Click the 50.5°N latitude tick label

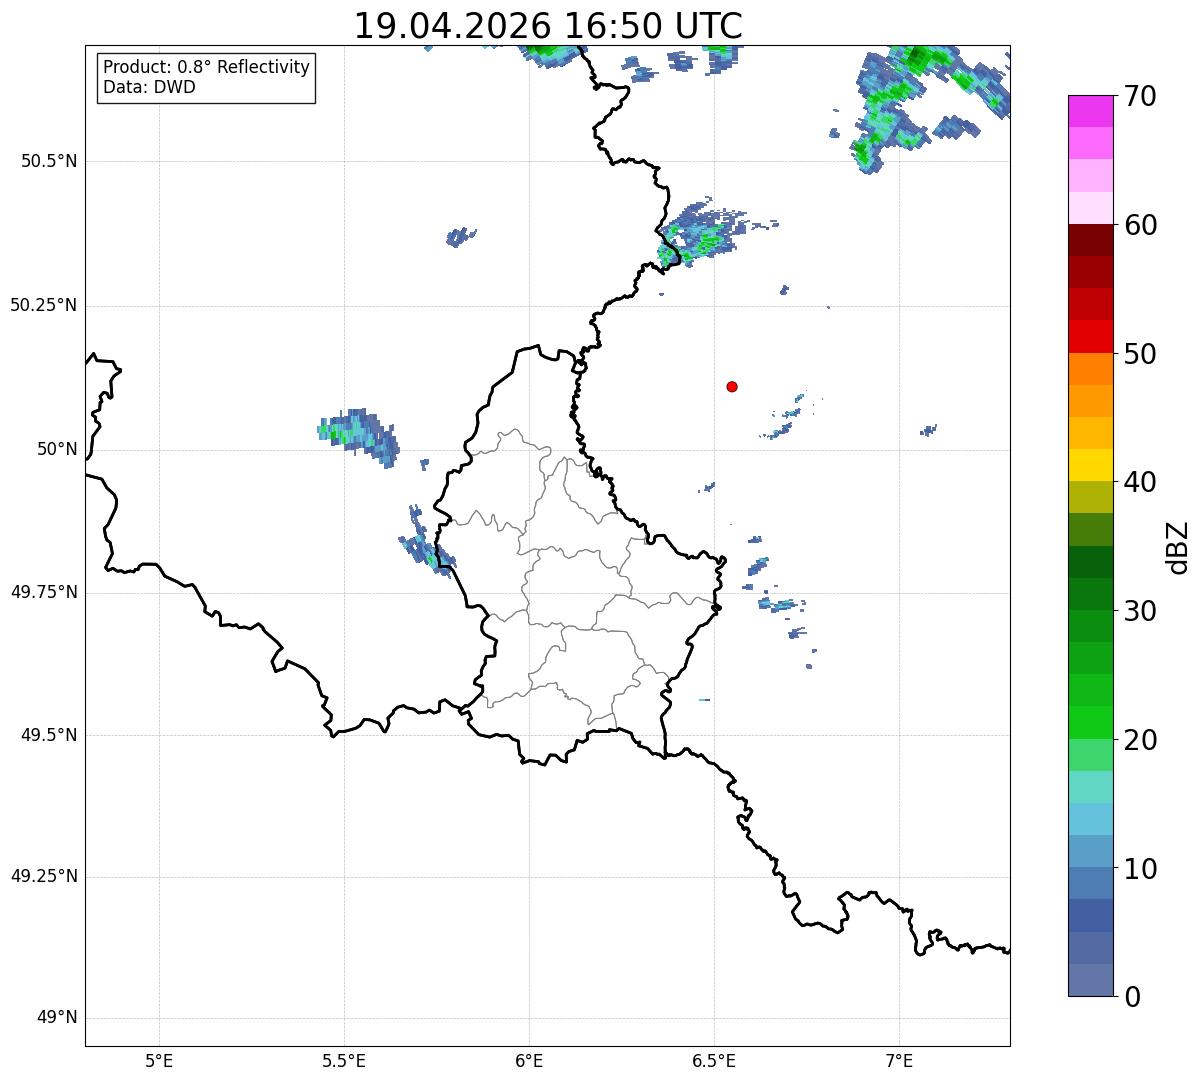(49, 161)
